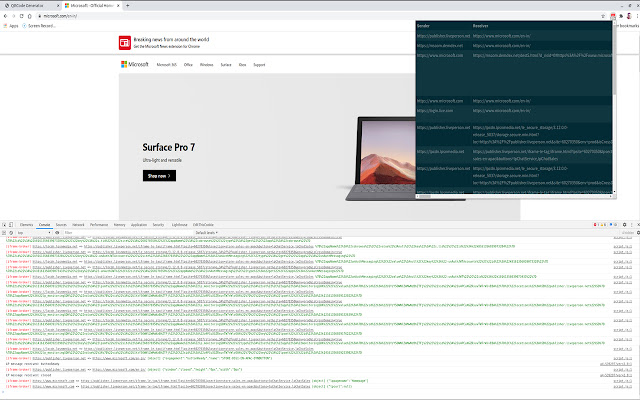Close the DevTools panel
640x400 pixels.
coord(638,225)
